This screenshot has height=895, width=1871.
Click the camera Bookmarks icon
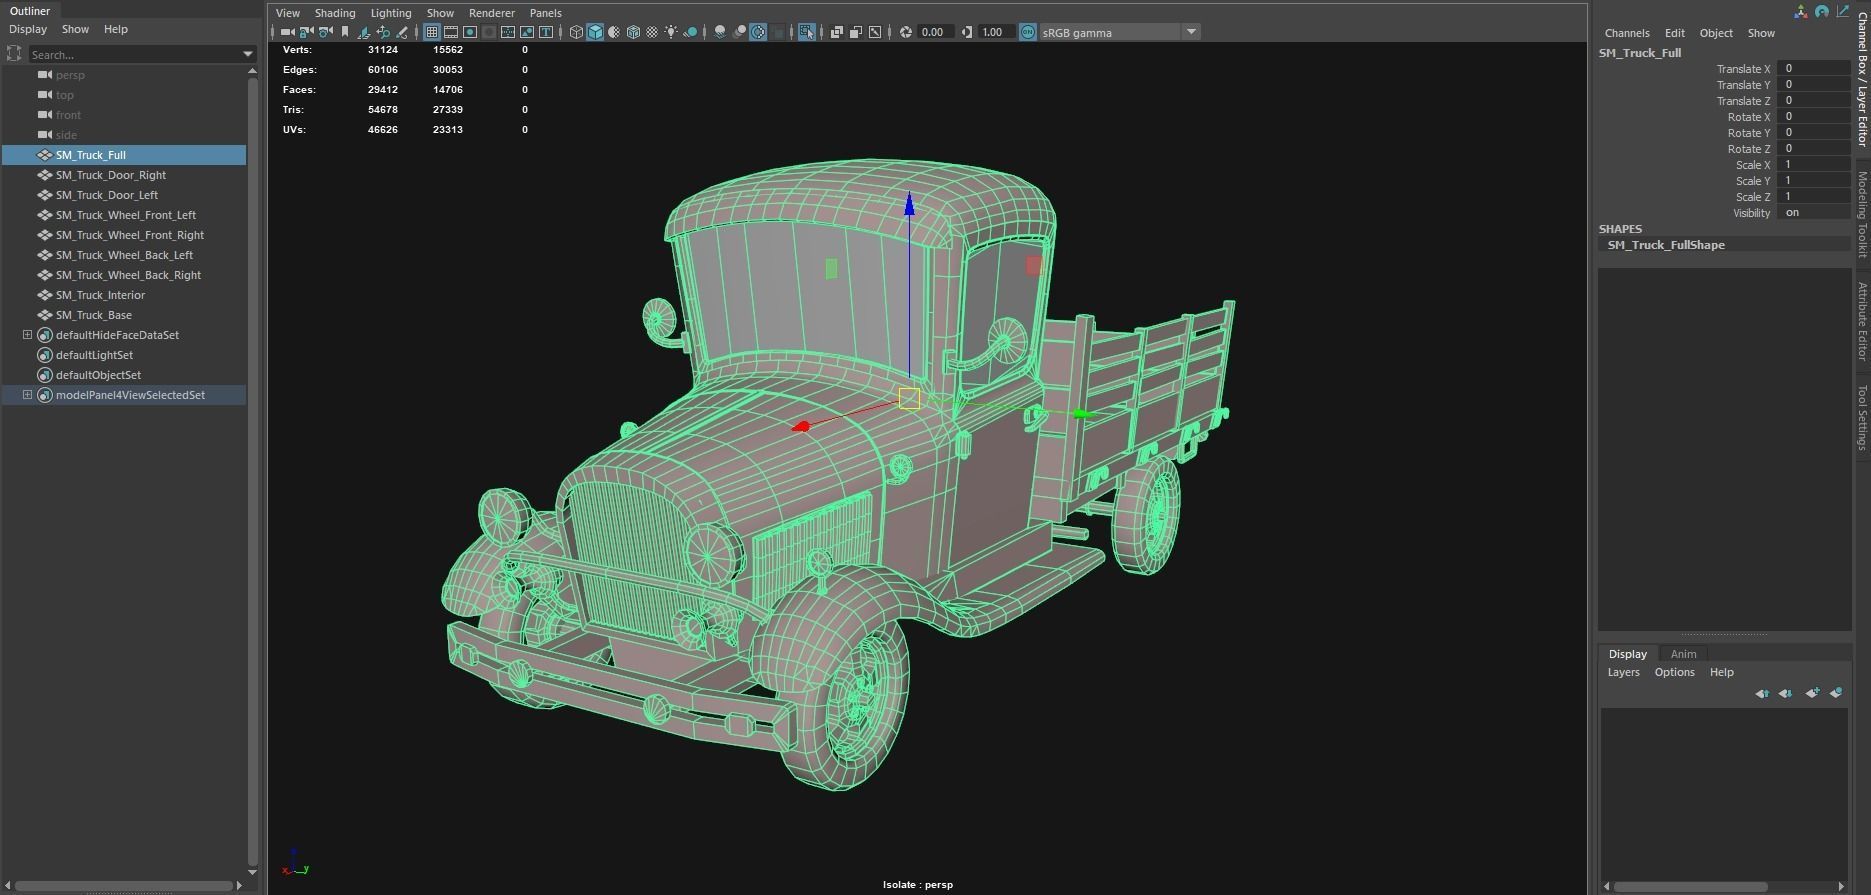pyautogui.click(x=345, y=32)
